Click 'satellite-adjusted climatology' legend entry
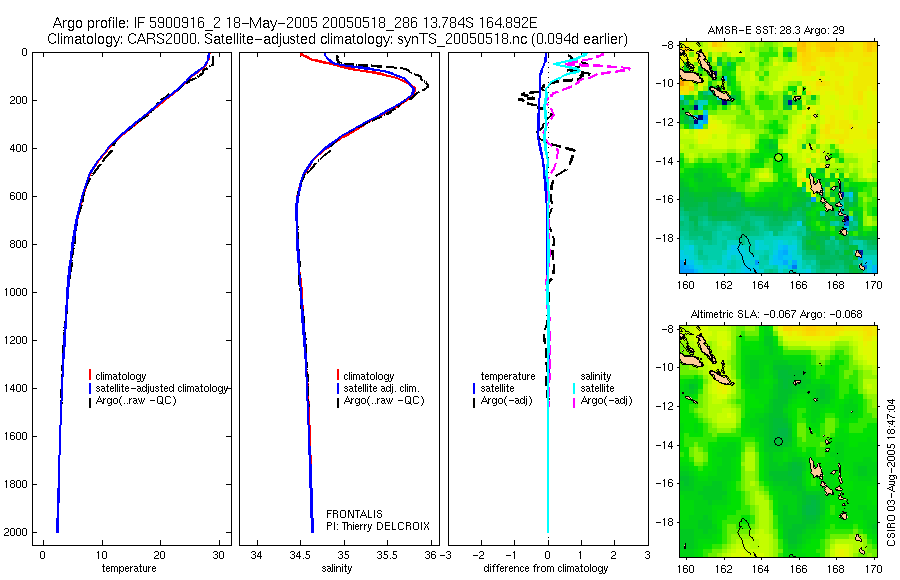This screenshot has height=580, width=900. [162, 388]
